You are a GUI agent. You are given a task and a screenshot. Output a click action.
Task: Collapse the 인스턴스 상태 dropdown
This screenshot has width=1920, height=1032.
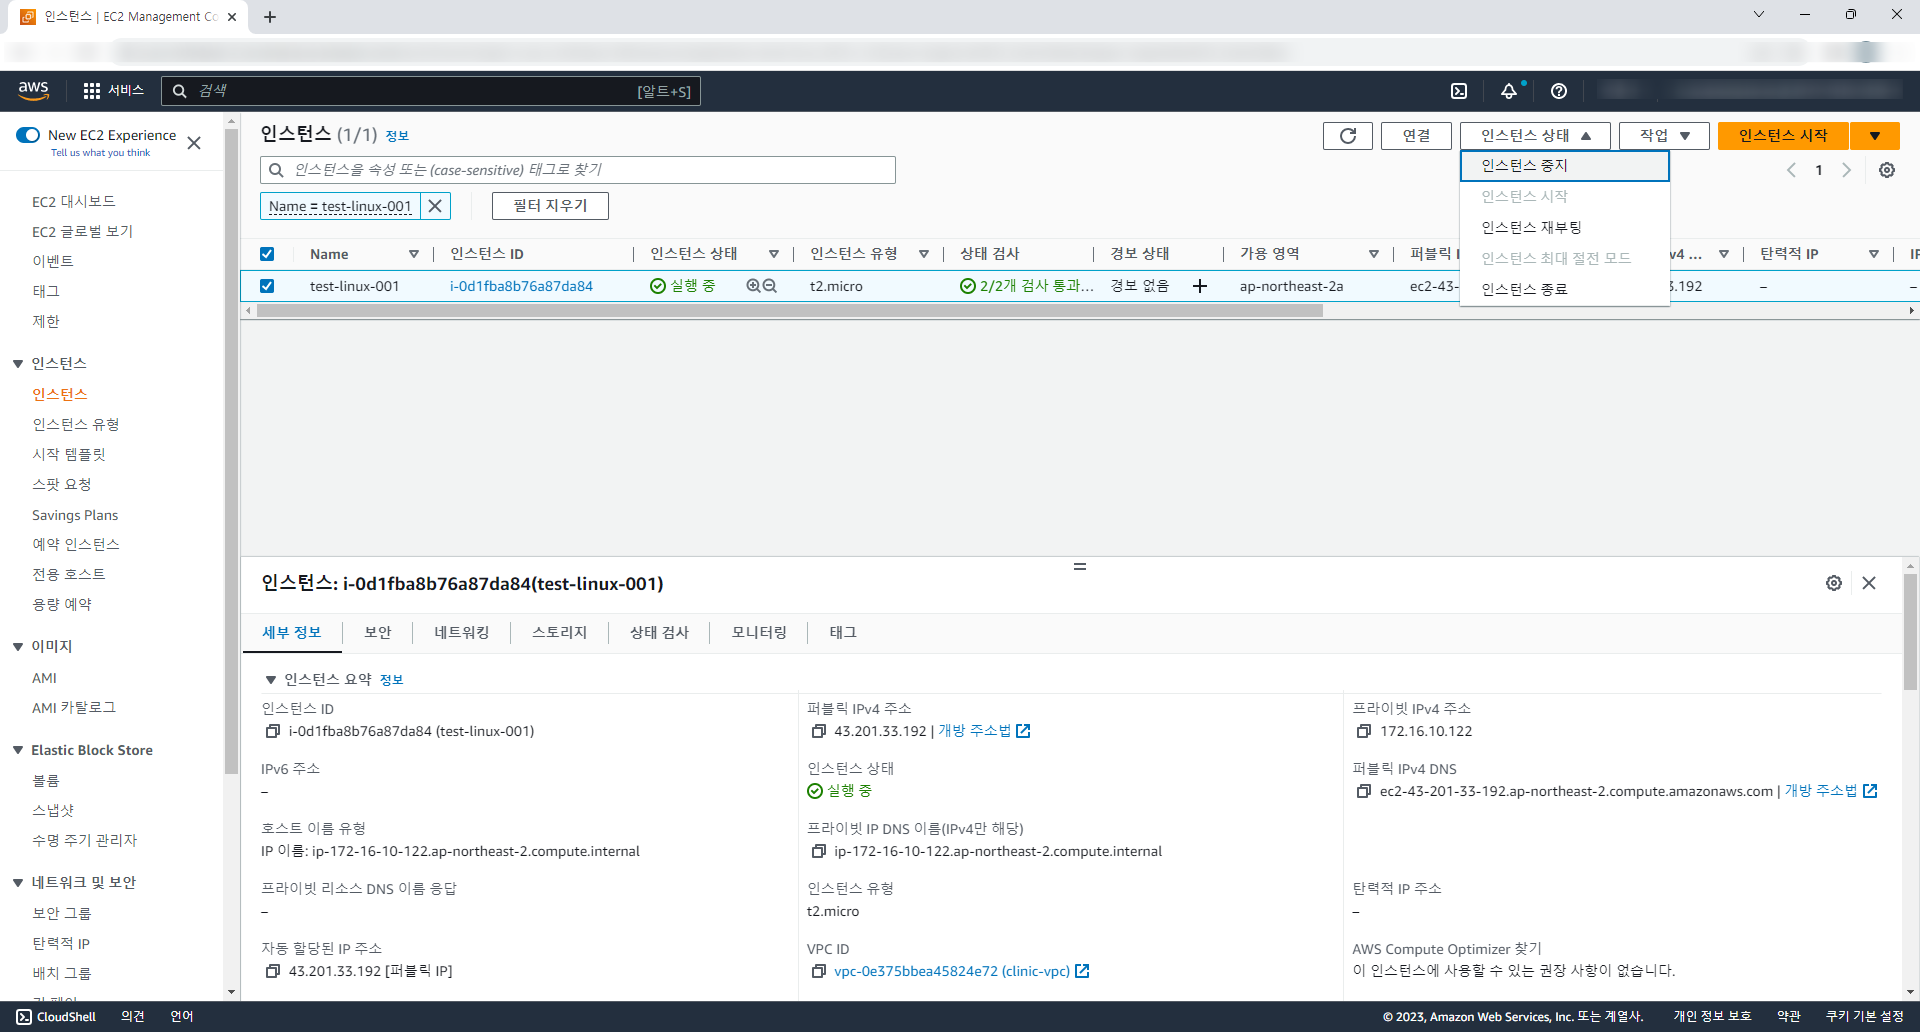tap(1535, 136)
